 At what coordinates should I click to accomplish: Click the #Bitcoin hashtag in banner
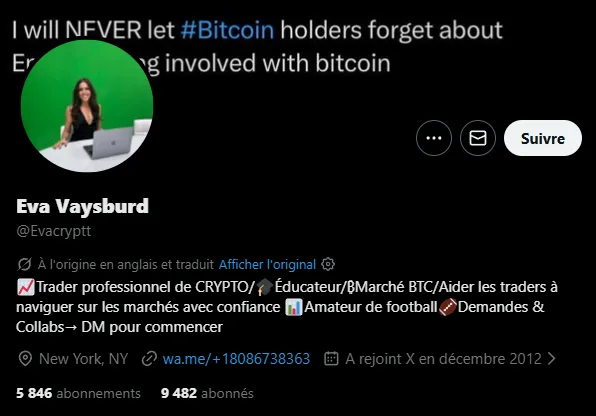pos(227,30)
